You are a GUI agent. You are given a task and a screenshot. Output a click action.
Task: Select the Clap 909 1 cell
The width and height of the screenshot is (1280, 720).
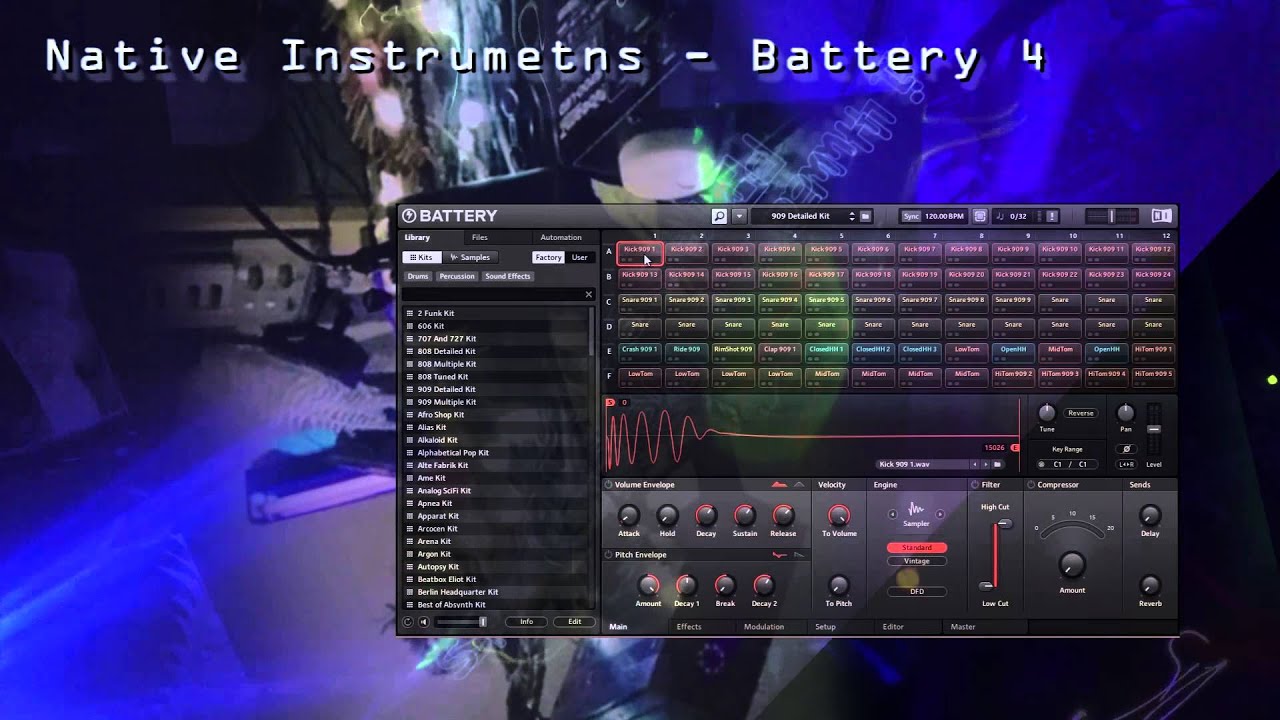point(779,352)
